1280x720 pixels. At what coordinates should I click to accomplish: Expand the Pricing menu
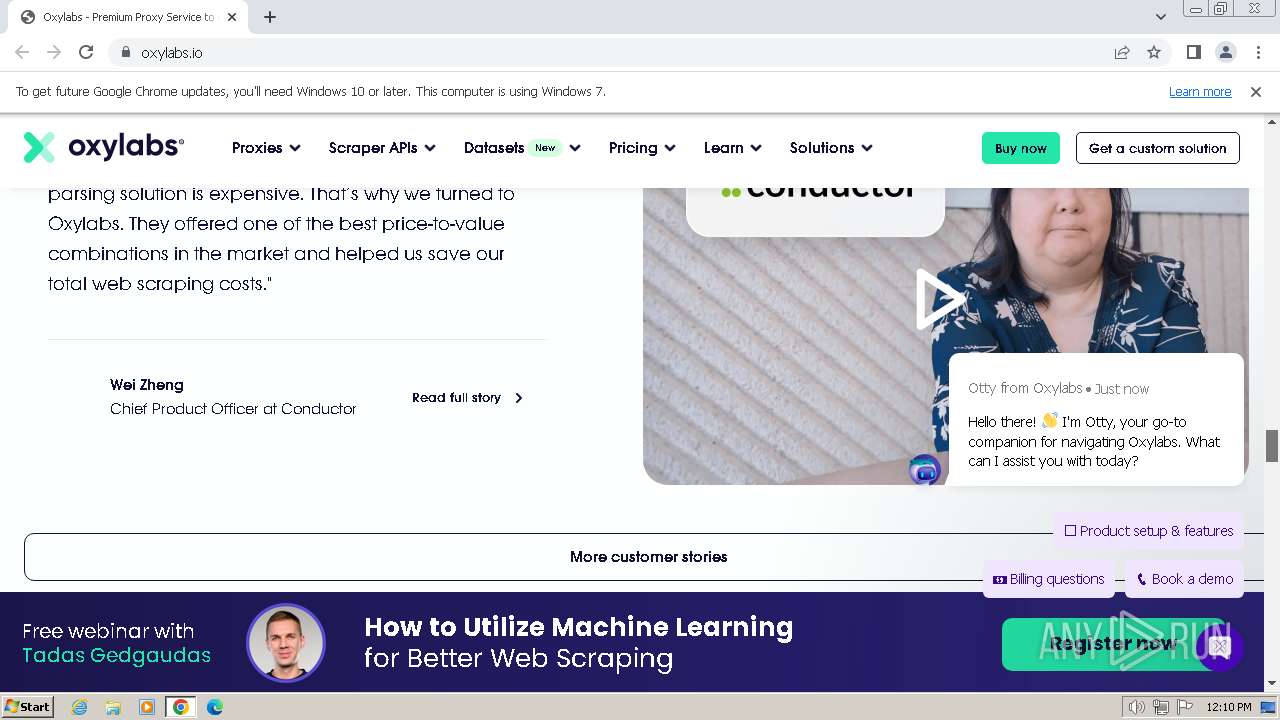coord(642,147)
